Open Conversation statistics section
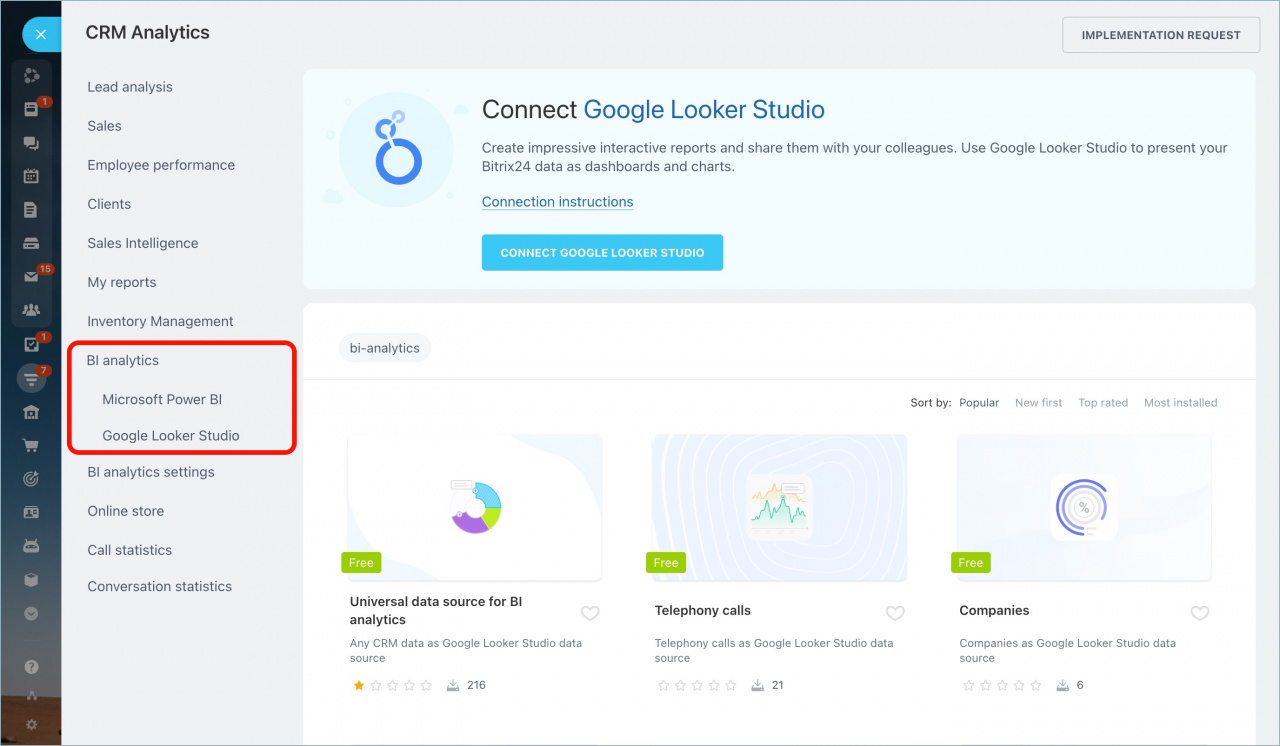The width and height of the screenshot is (1280, 746). tap(160, 586)
